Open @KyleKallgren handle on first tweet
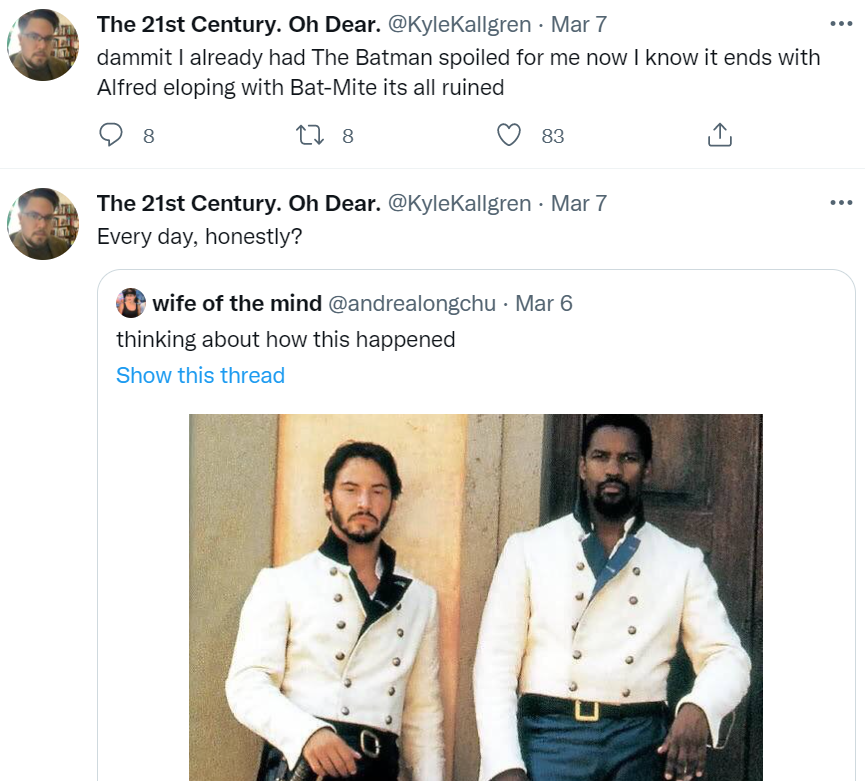The width and height of the screenshot is (865, 781). (x=460, y=24)
